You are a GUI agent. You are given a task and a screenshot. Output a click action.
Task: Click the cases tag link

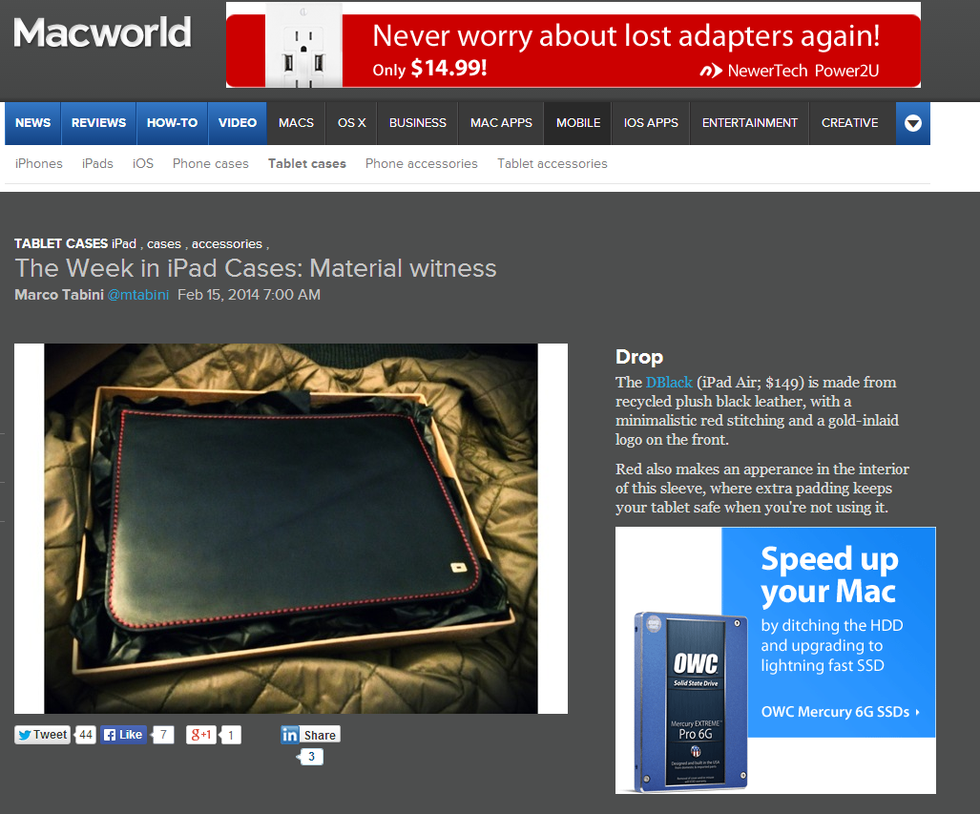click(x=164, y=244)
